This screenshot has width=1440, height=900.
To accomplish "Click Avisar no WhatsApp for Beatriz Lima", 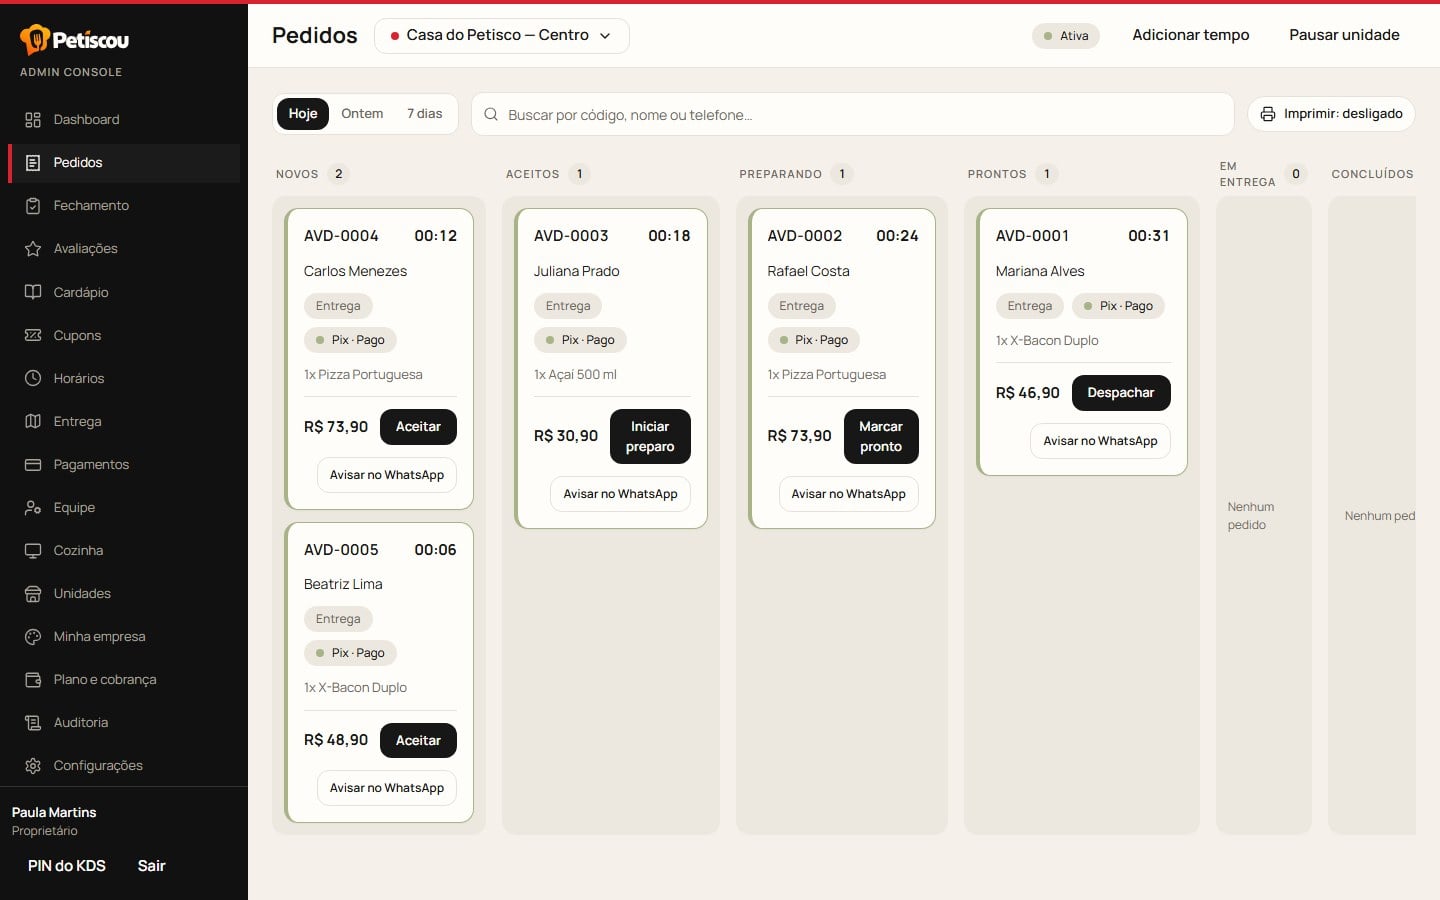I will (x=387, y=788).
